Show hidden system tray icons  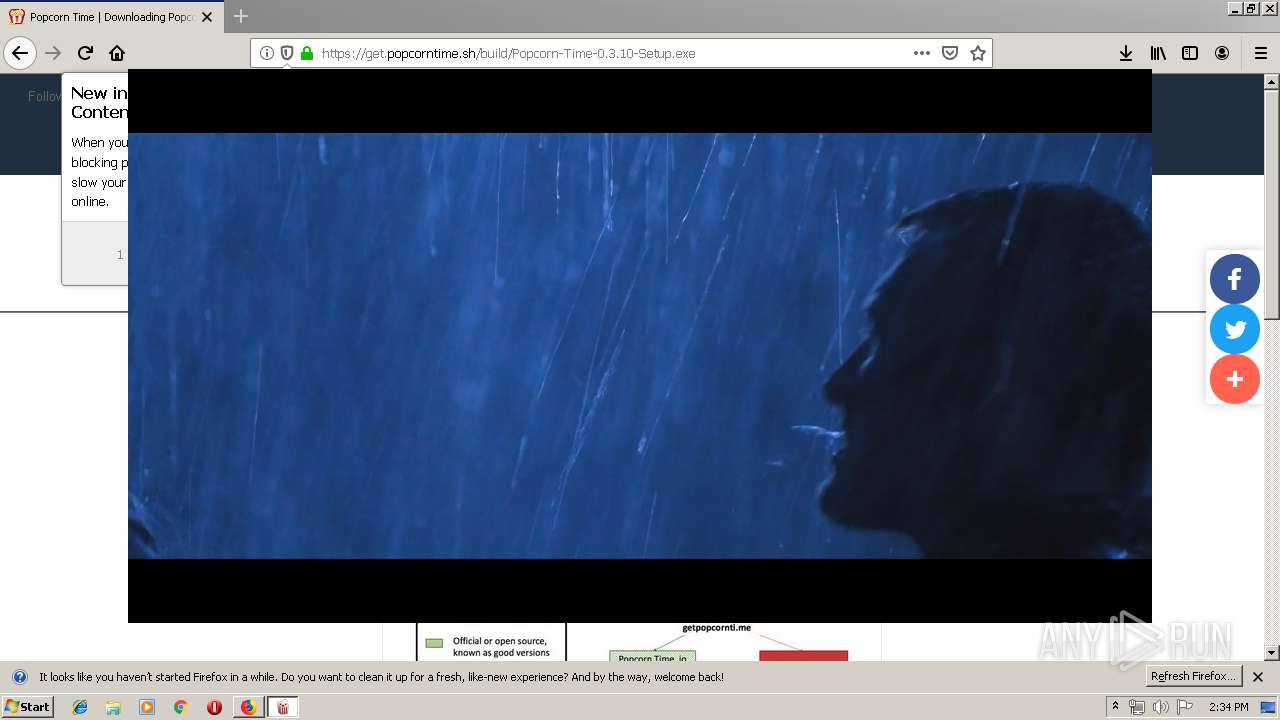[1115, 706]
